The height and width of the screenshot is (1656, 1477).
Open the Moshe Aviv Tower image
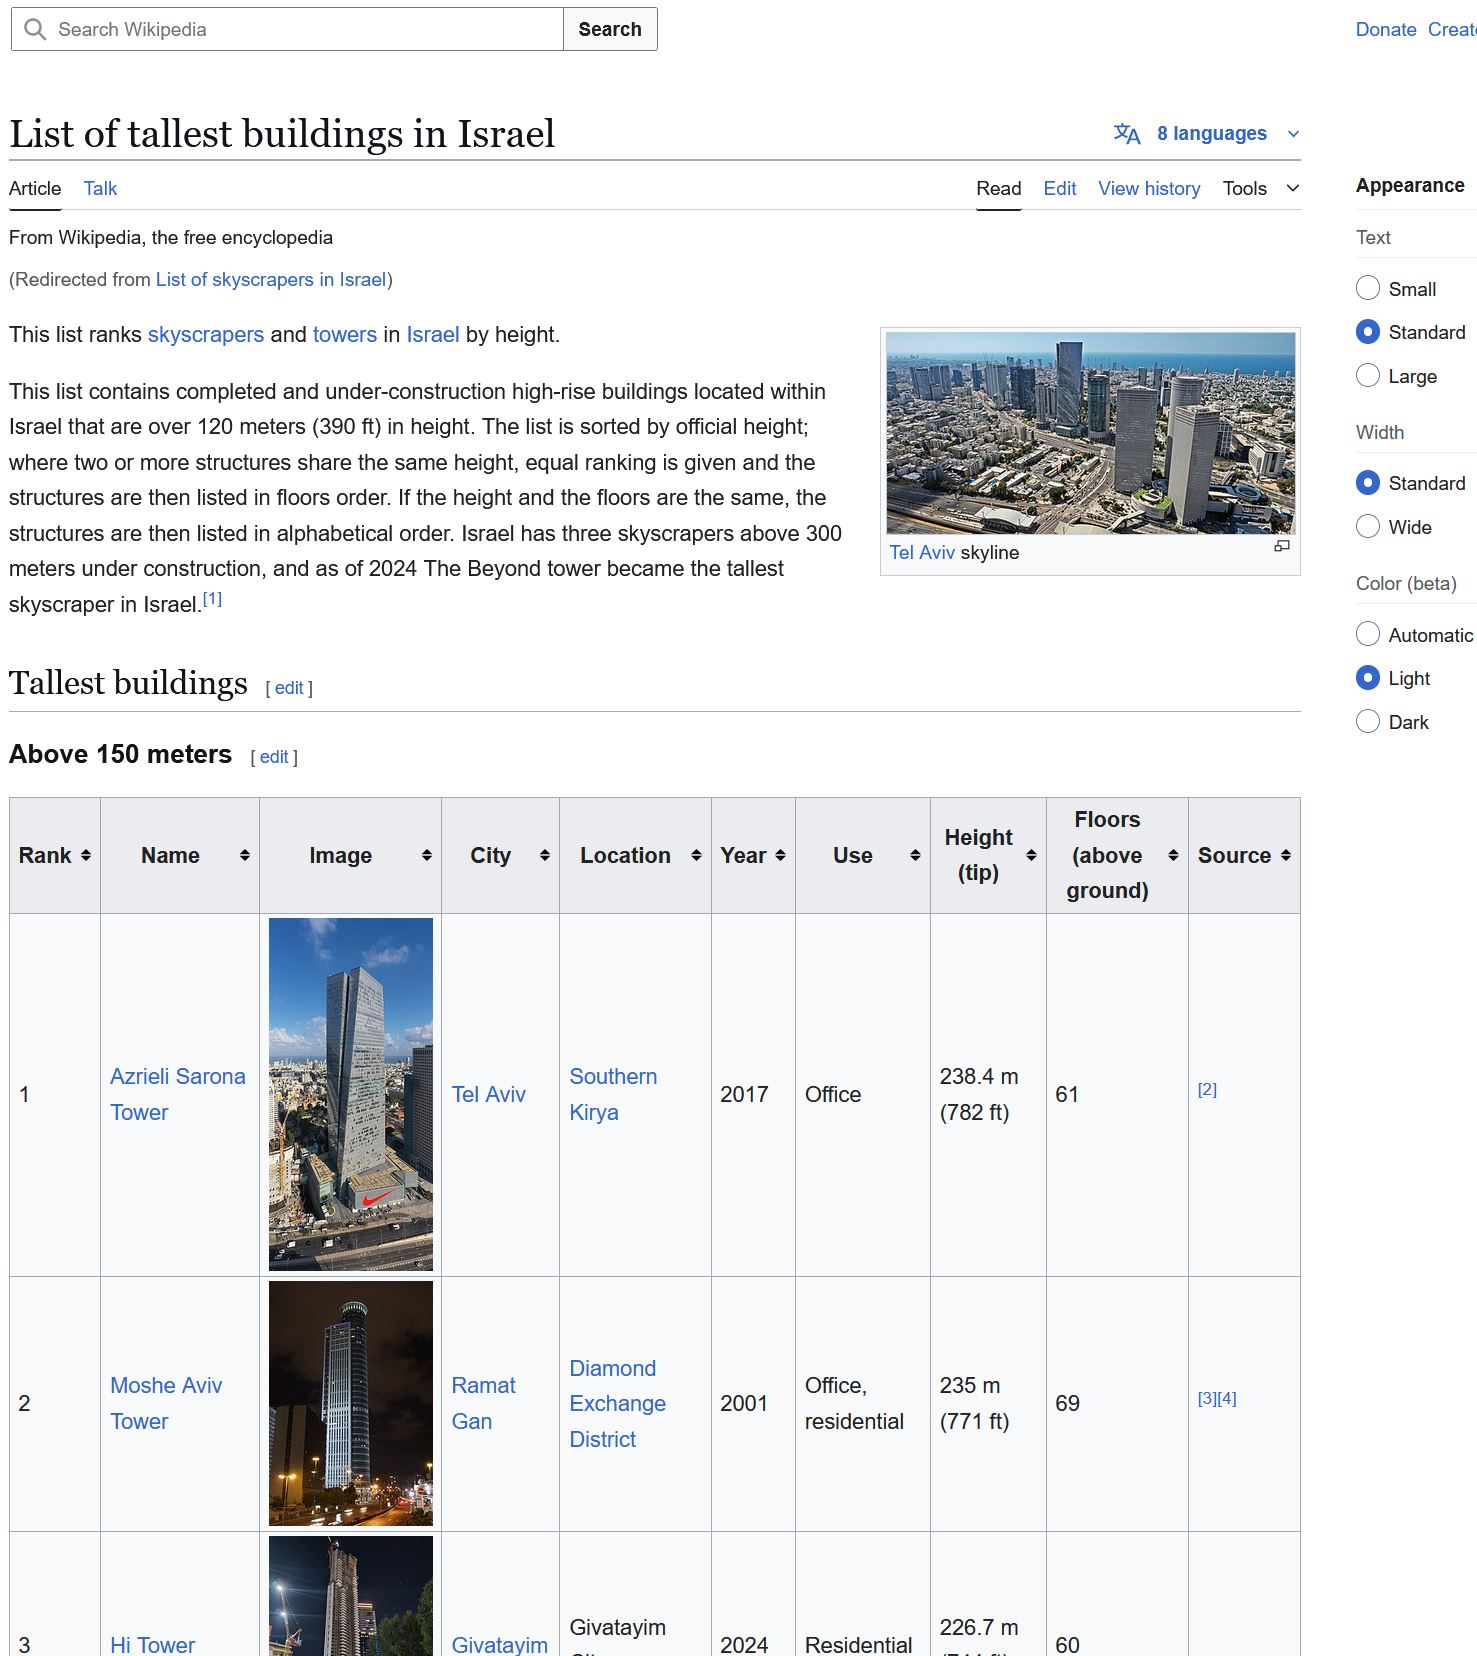click(351, 1403)
